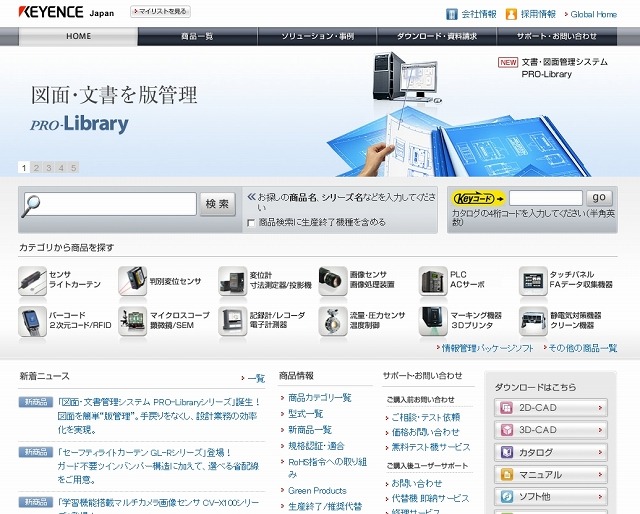Open the 型式一覧 link

point(305,414)
